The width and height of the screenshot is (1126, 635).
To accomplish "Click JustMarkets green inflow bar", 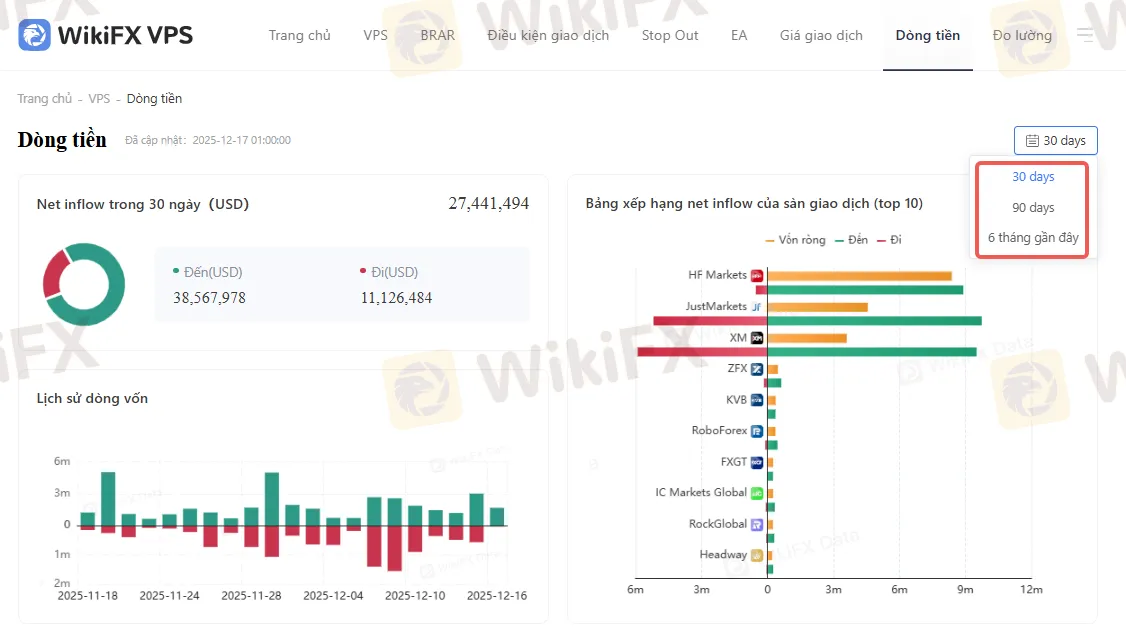I will [875, 321].
